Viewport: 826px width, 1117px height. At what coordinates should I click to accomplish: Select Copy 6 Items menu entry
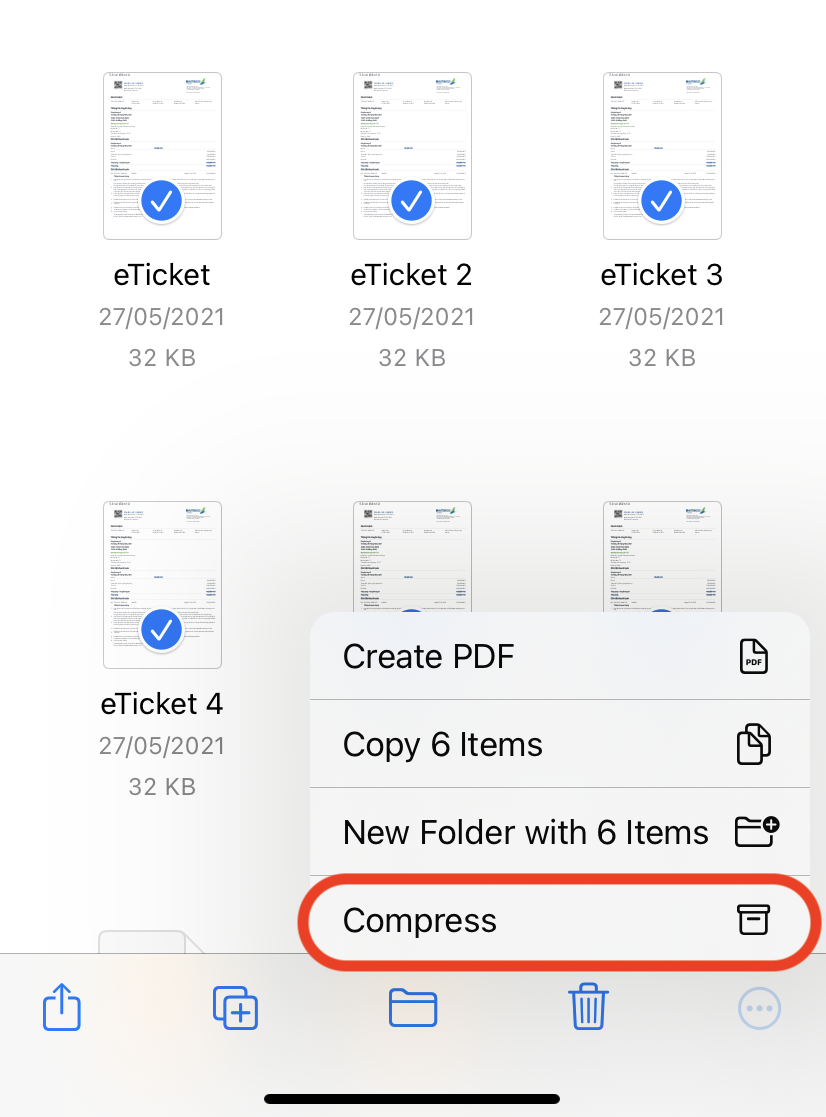[x=441, y=744]
